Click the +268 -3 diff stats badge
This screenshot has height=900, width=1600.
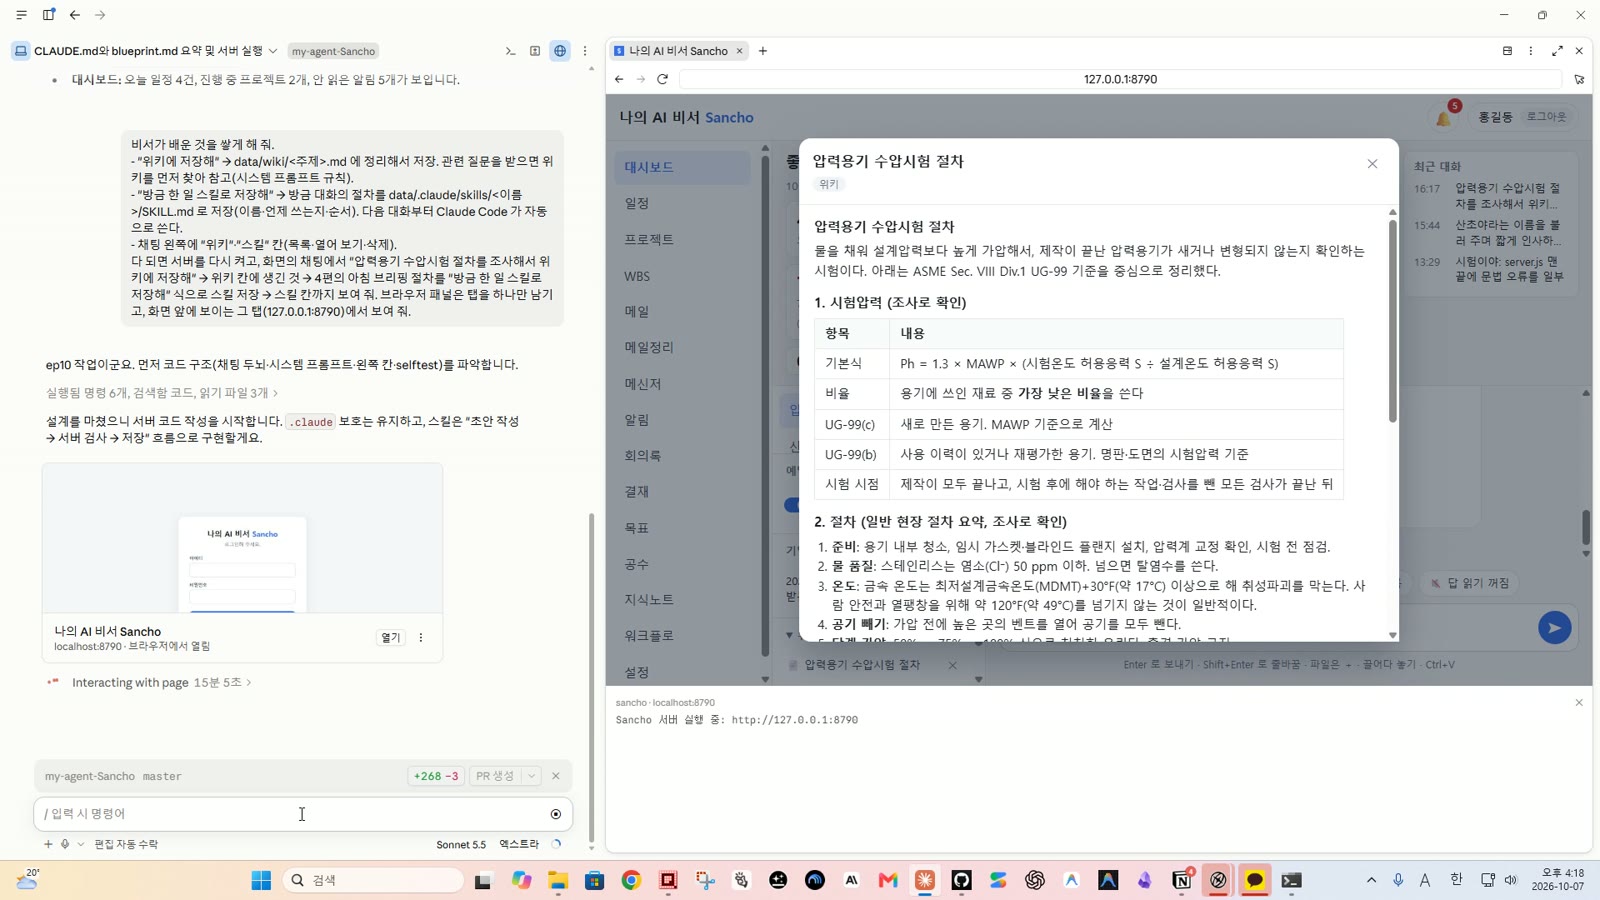click(436, 776)
